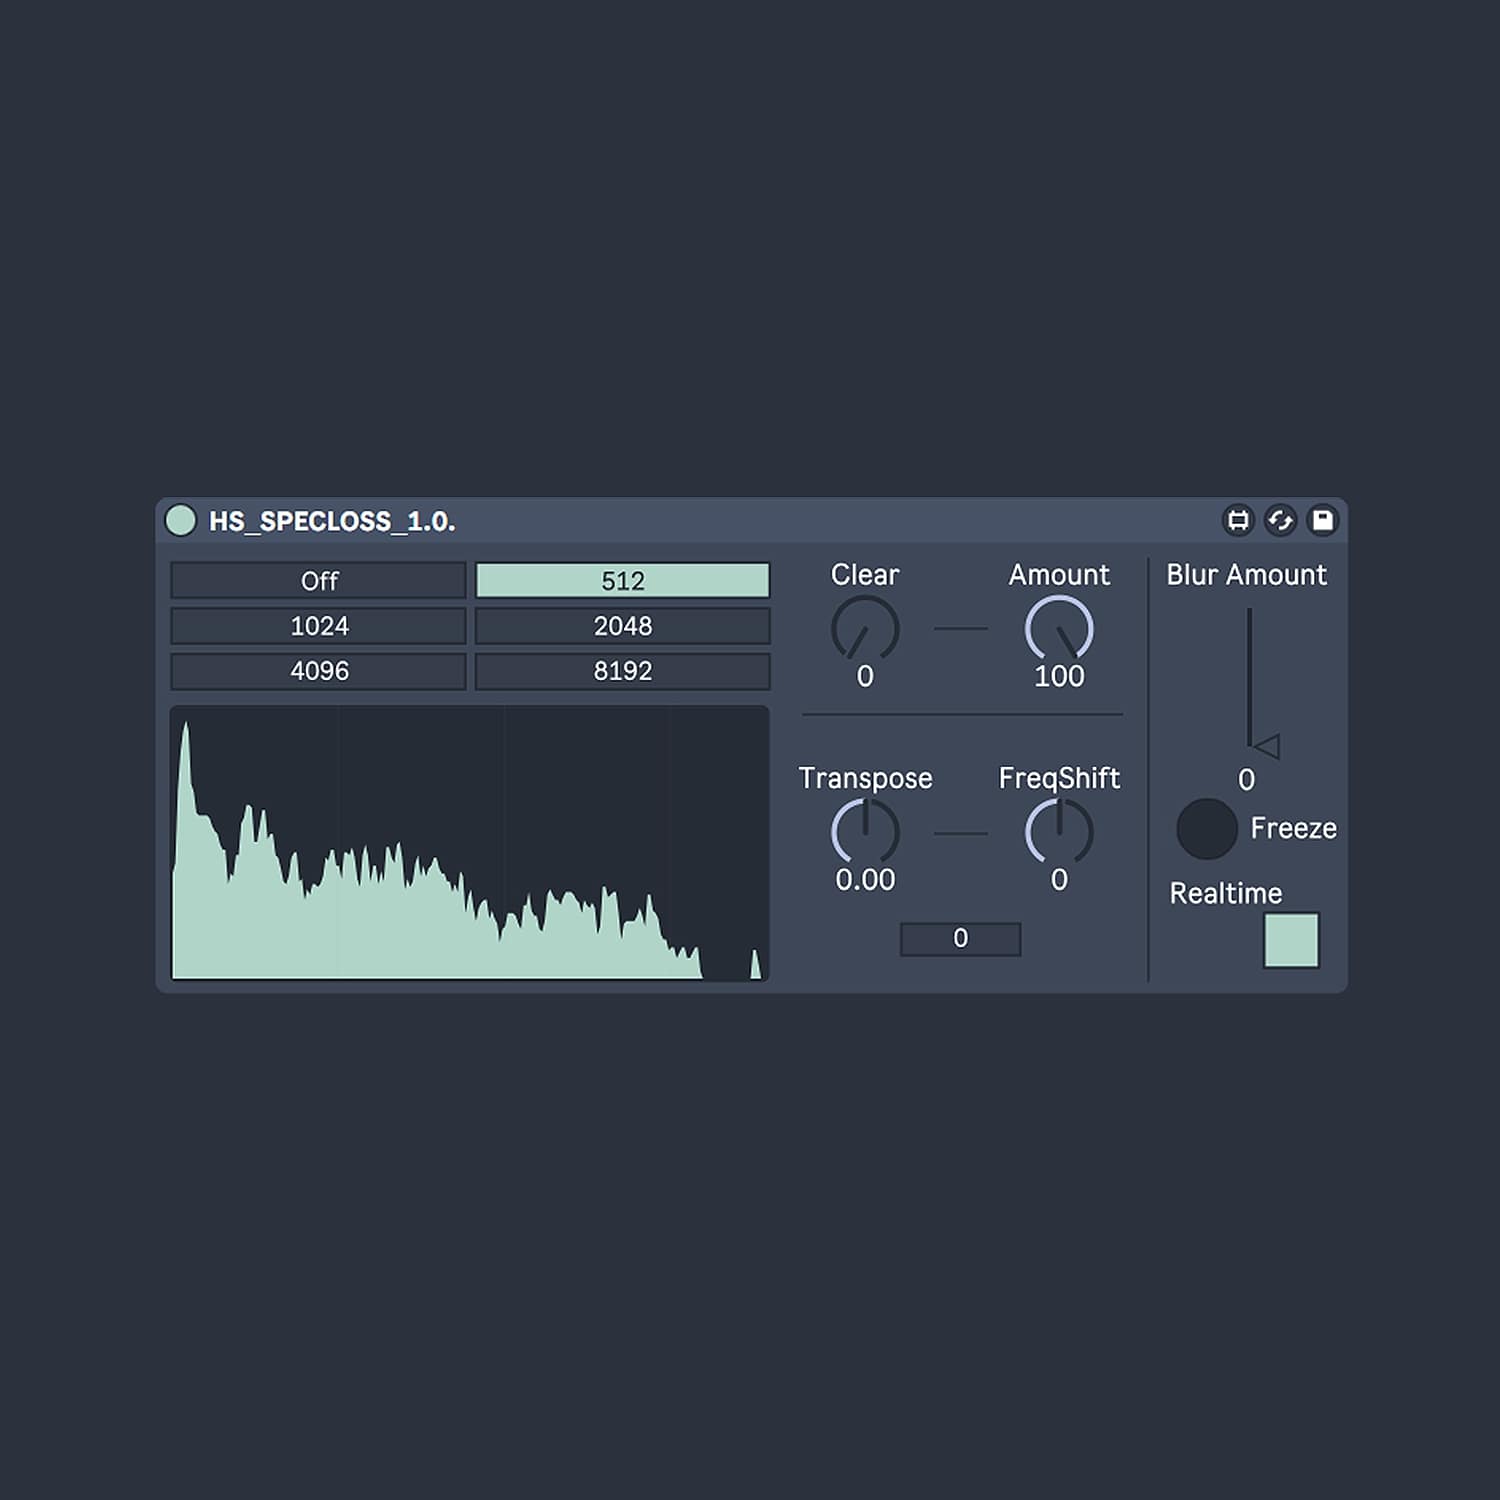
Task: Choose the 1024 FFT size
Action: [319, 626]
